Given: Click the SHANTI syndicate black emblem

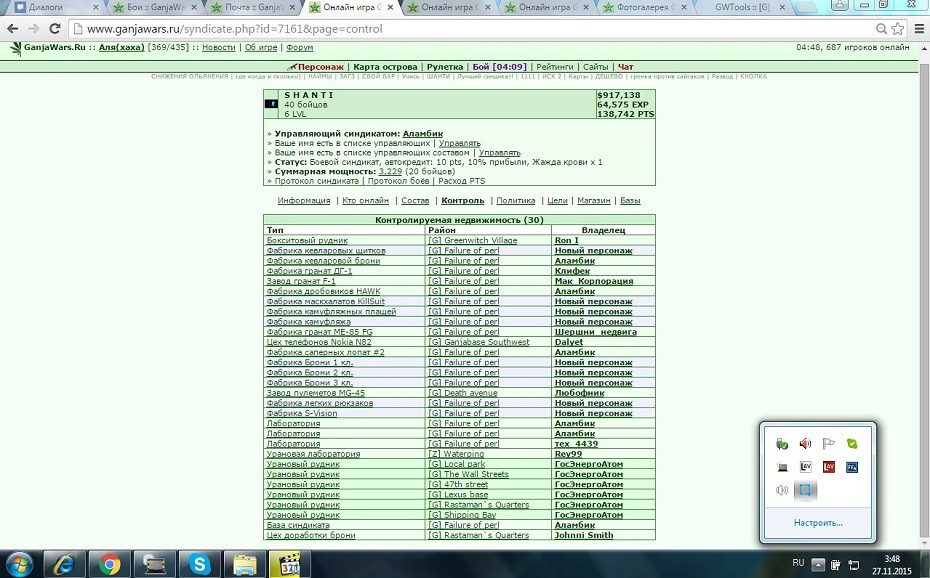Looking at the screenshot, I should pyautogui.click(x=271, y=104).
